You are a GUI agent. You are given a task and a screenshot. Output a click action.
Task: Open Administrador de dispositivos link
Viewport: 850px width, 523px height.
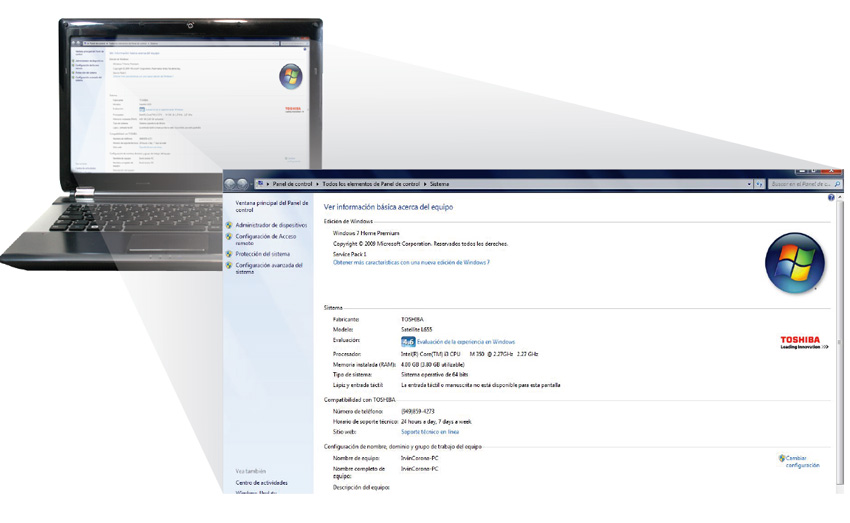click(271, 225)
